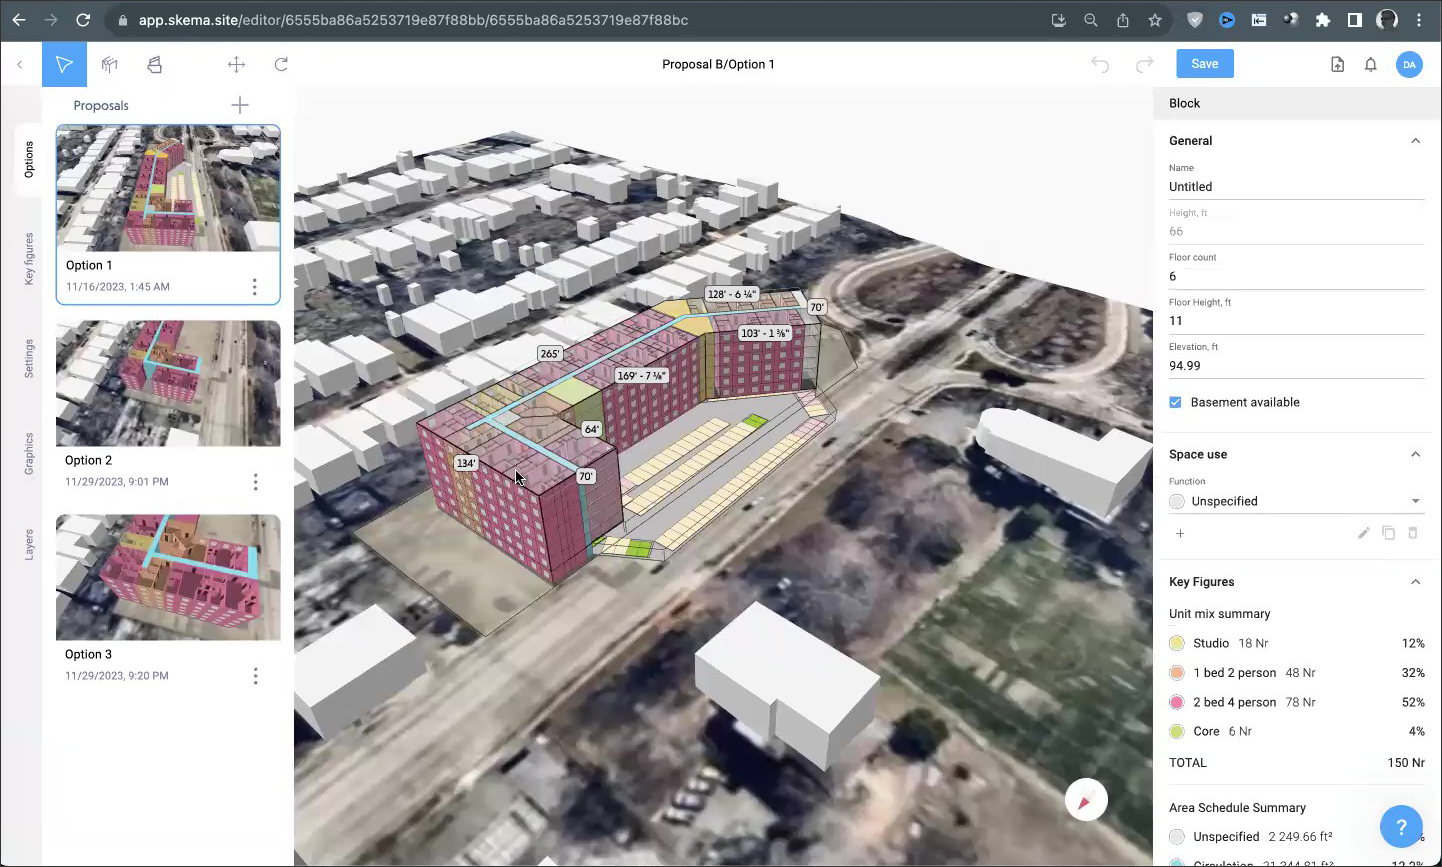Collapse the Space use section

tap(1415, 454)
